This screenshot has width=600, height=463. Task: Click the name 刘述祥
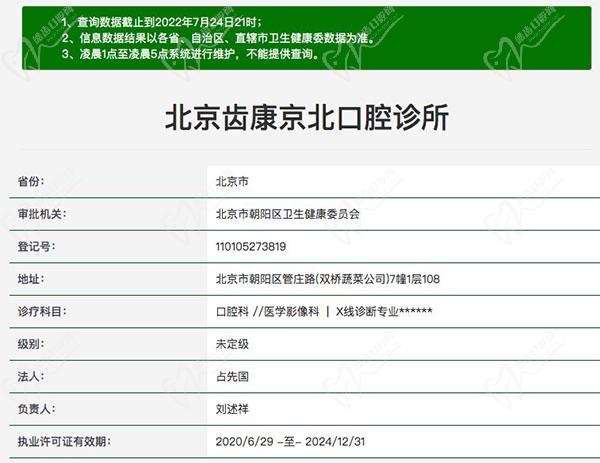[x=232, y=409]
